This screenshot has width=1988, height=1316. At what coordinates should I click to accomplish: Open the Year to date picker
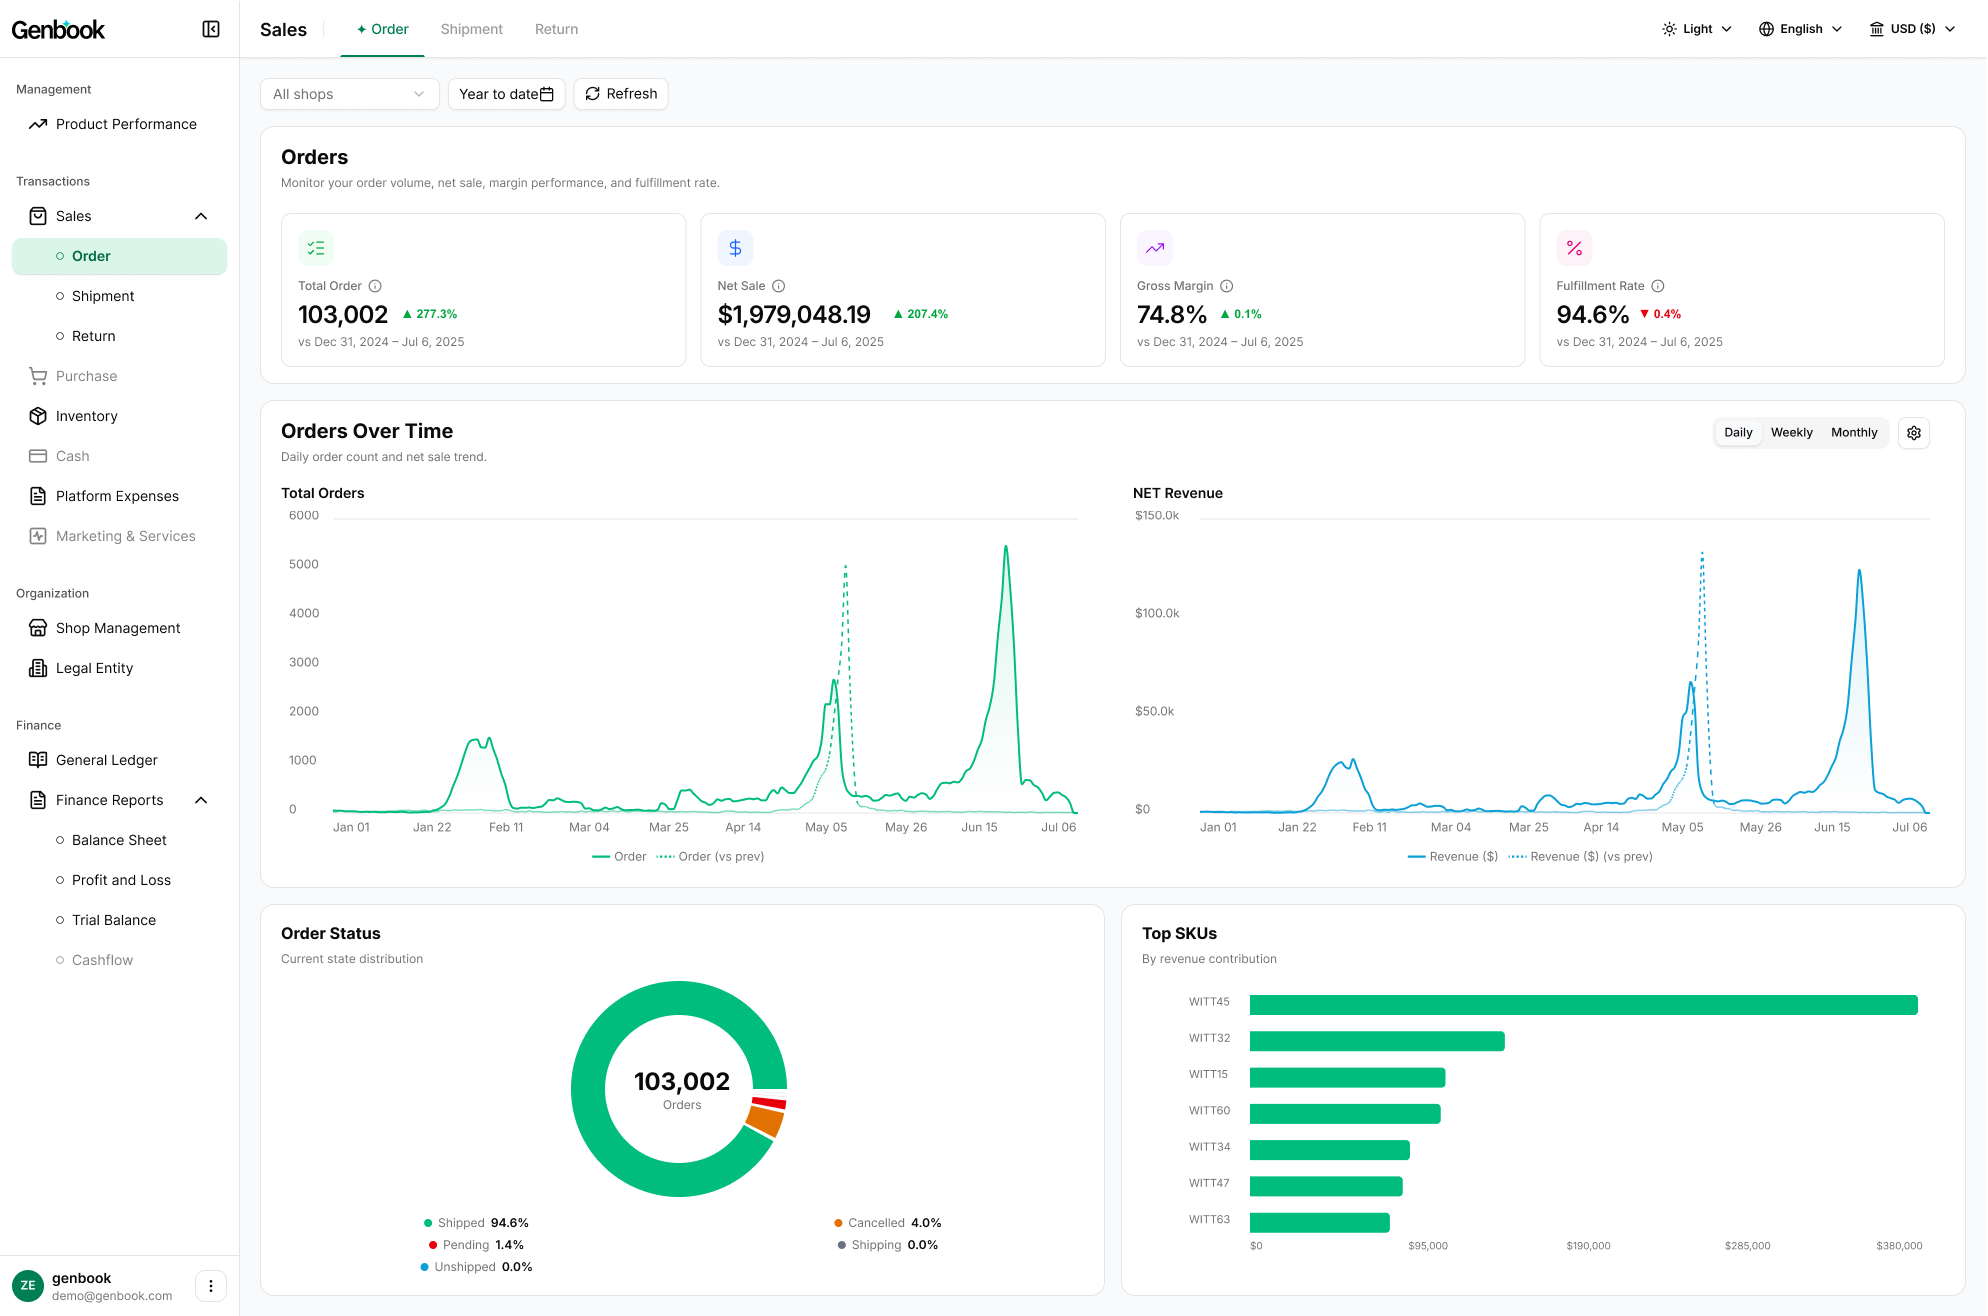(506, 94)
